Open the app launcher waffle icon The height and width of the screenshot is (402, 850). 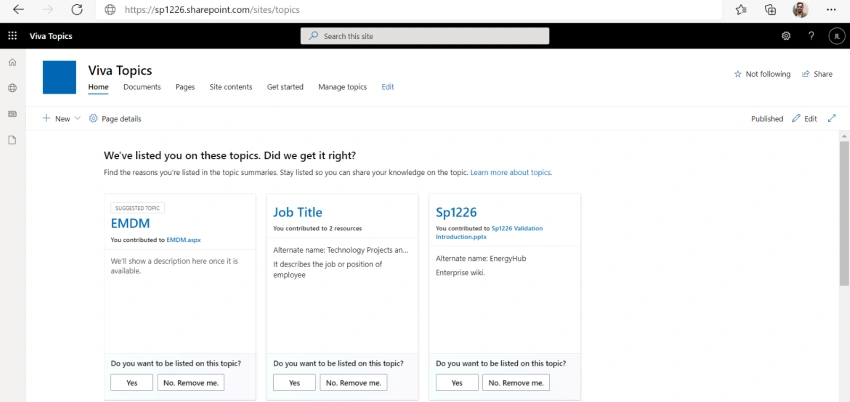(12, 36)
